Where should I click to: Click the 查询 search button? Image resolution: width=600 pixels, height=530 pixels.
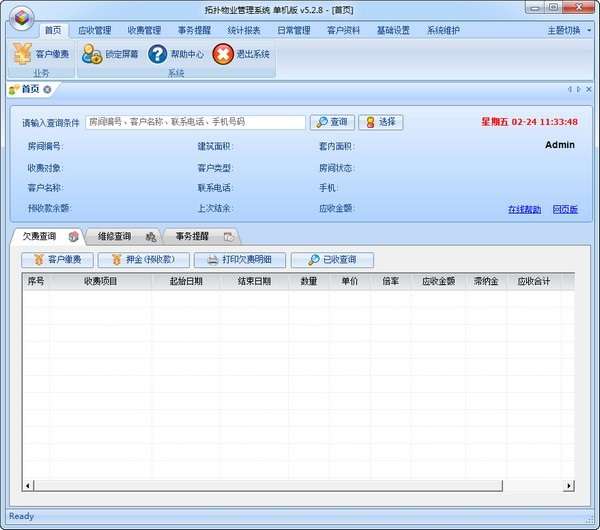click(333, 122)
